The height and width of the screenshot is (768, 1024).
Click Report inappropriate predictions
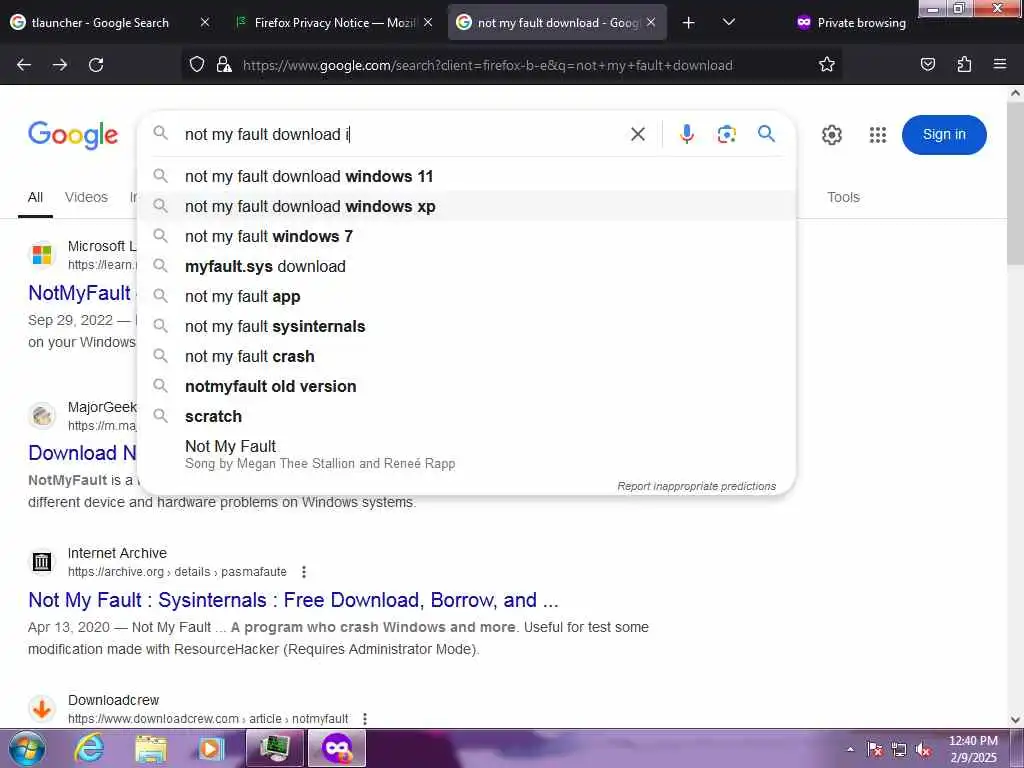[696, 486]
